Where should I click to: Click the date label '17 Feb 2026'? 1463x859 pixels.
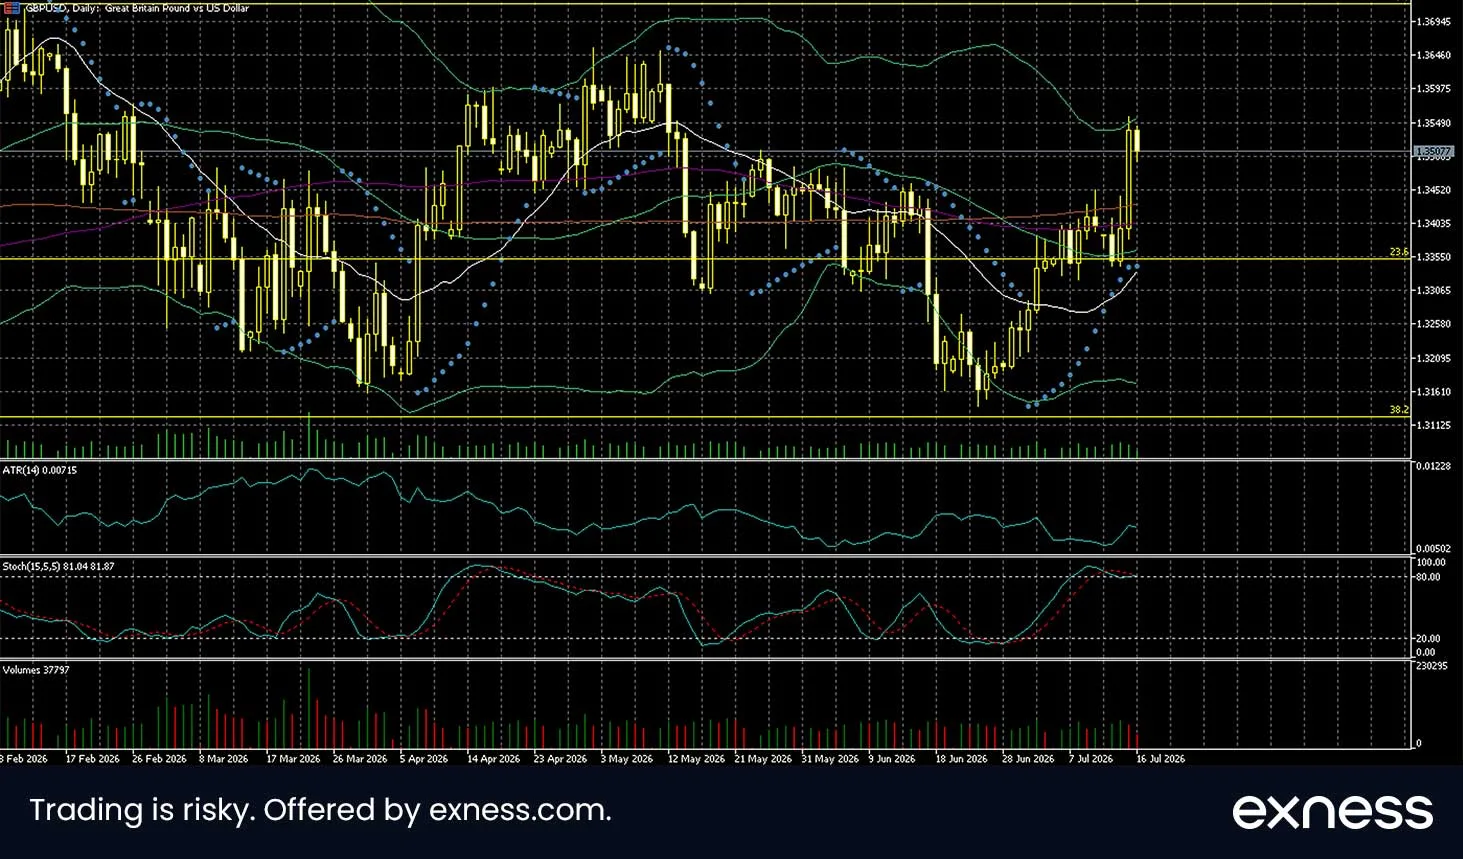coord(92,759)
